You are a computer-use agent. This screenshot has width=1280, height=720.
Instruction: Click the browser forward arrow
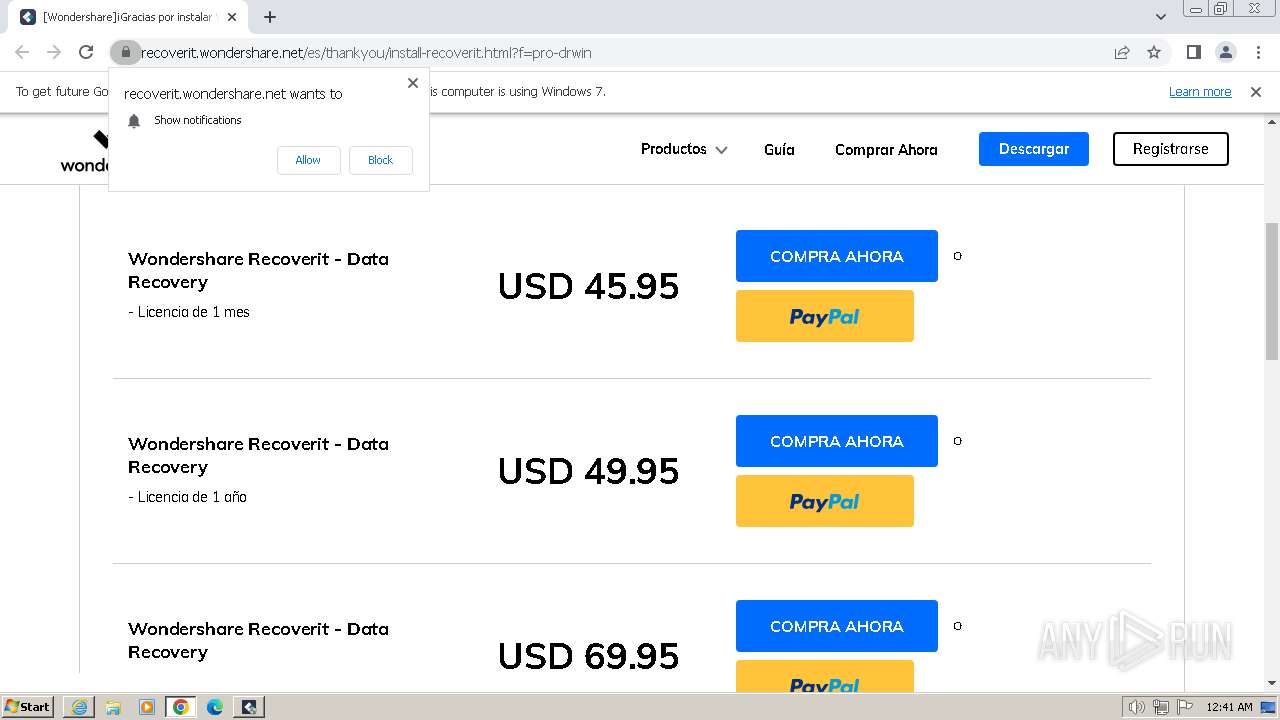54,52
